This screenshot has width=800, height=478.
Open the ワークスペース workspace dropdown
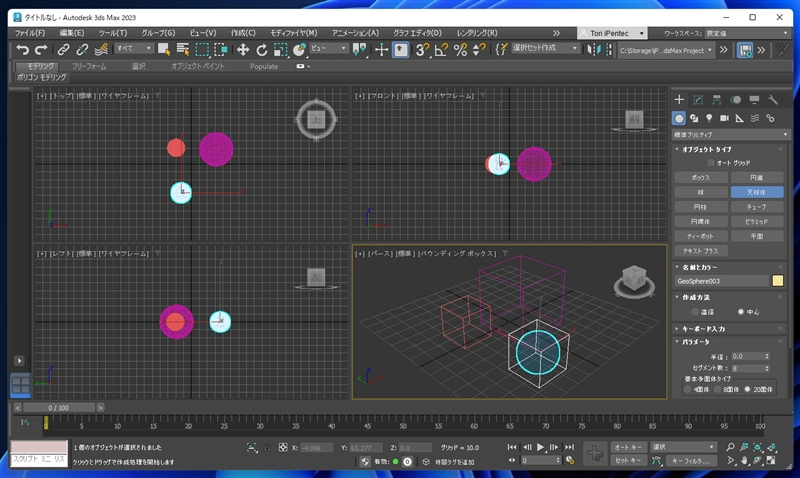point(747,33)
